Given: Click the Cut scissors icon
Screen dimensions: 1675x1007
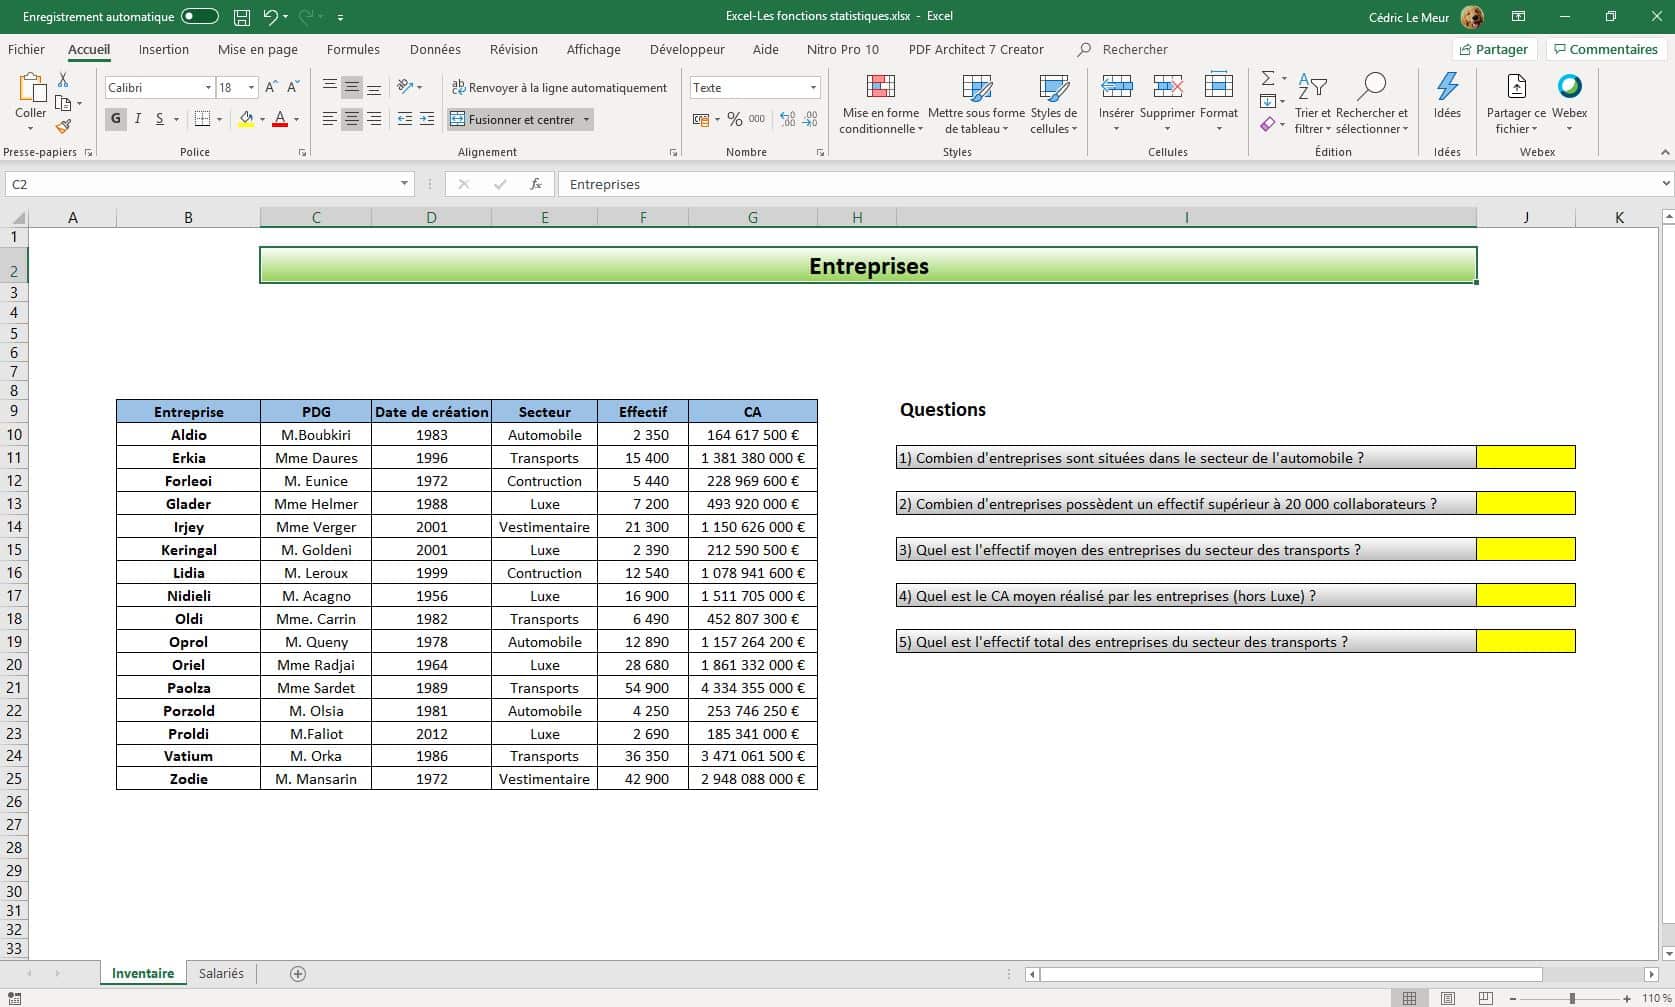Looking at the screenshot, I should pos(63,80).
